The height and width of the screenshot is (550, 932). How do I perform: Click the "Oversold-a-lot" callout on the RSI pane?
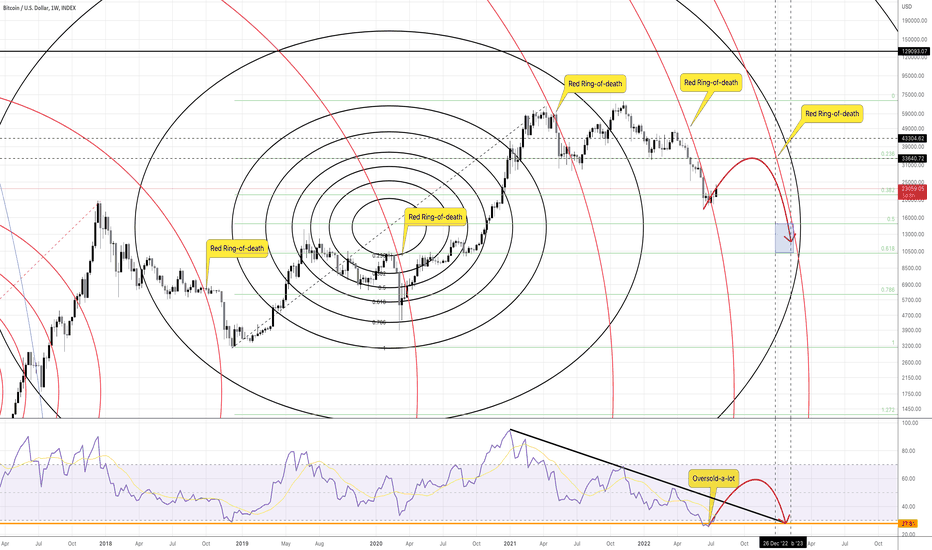pyautogui.click(x=714, y=478)
